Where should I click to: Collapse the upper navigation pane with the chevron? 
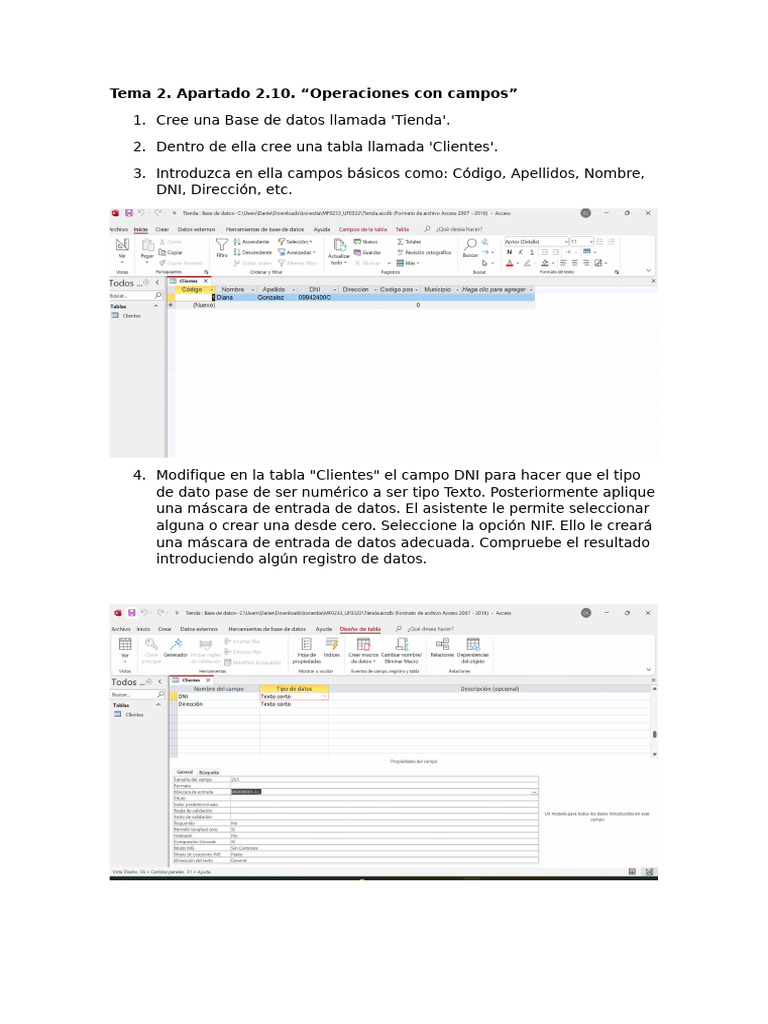tap(157, 283)
